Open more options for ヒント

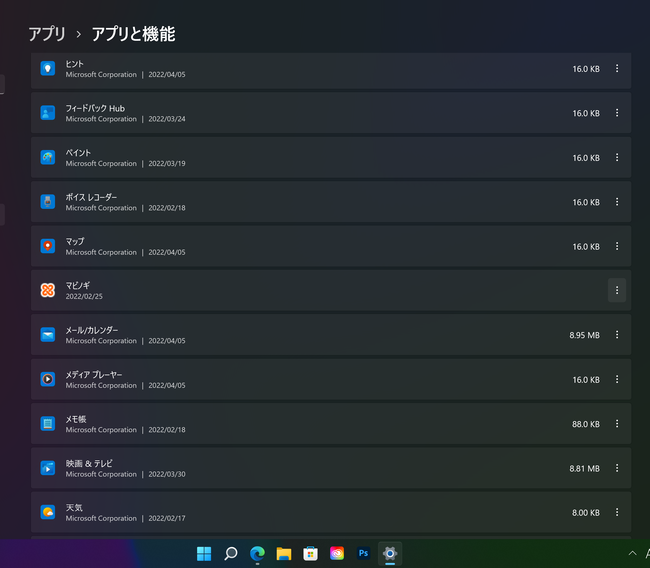pos(617,68)
